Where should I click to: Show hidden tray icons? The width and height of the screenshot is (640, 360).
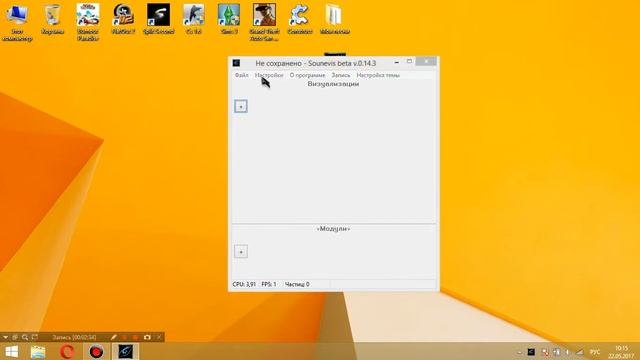[519, 352]
